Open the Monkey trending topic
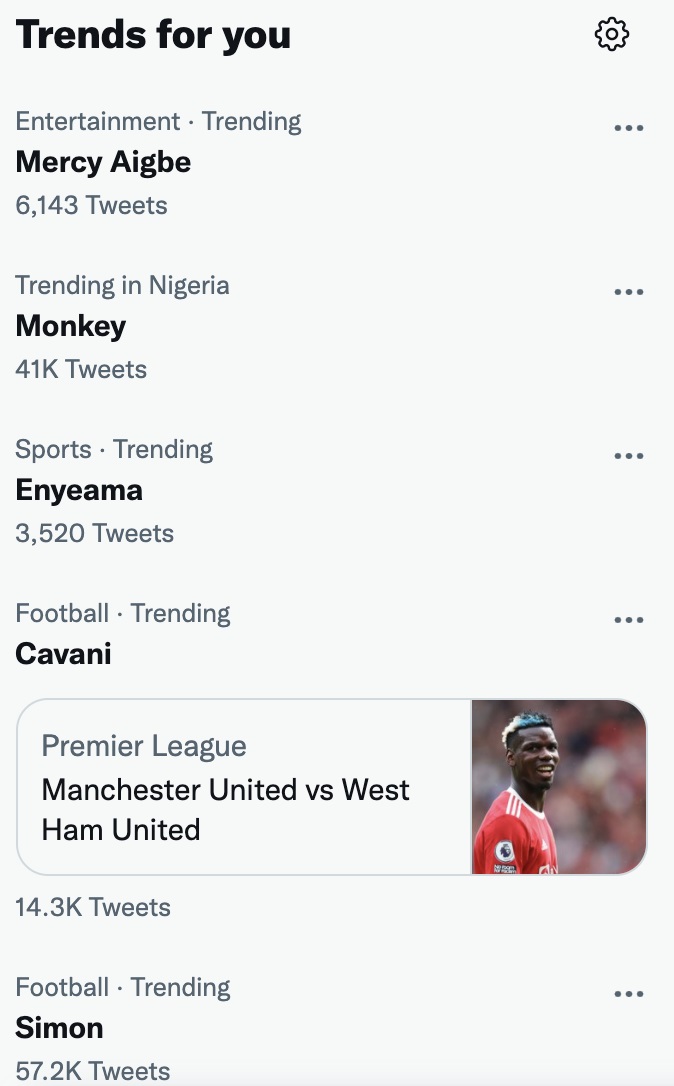674x1086 pixels. coord(71,326)
